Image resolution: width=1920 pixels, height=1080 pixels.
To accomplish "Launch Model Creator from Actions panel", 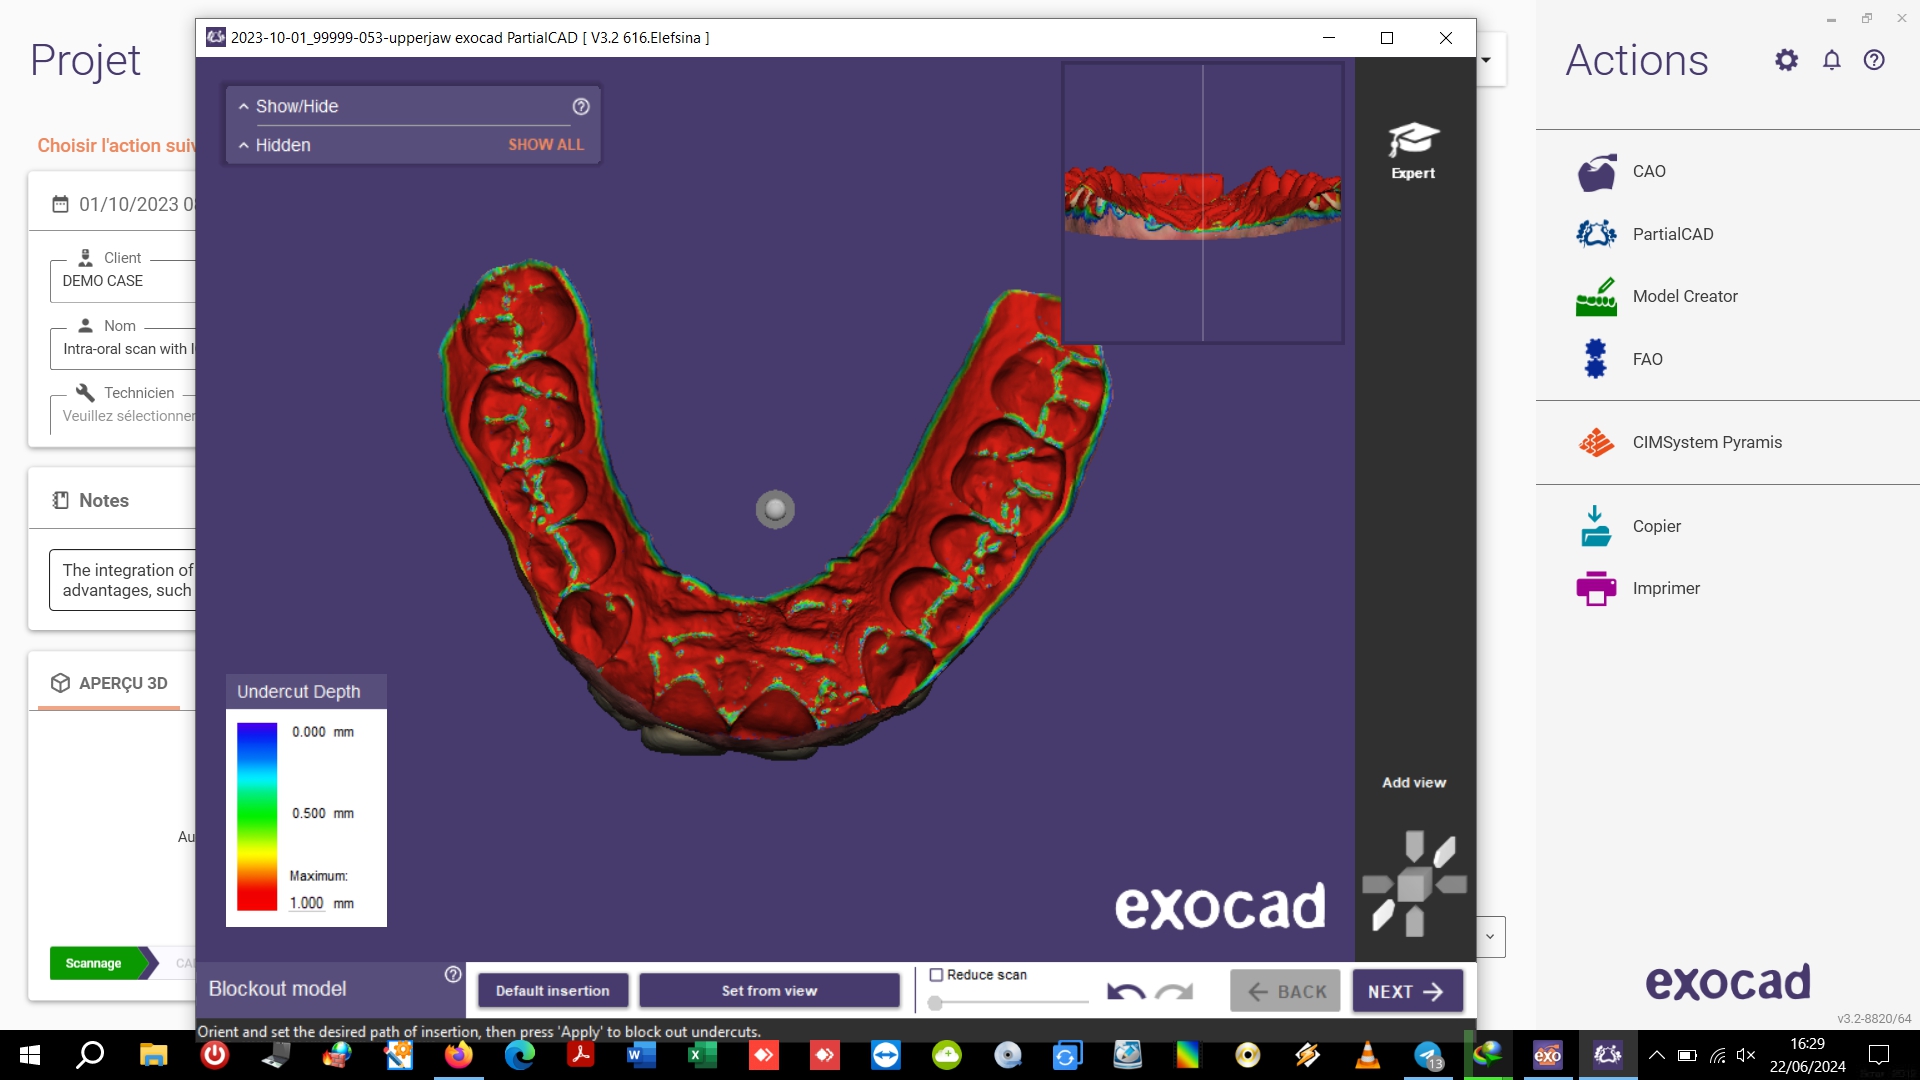I will pyautogui.click(x=1684, y=296).
